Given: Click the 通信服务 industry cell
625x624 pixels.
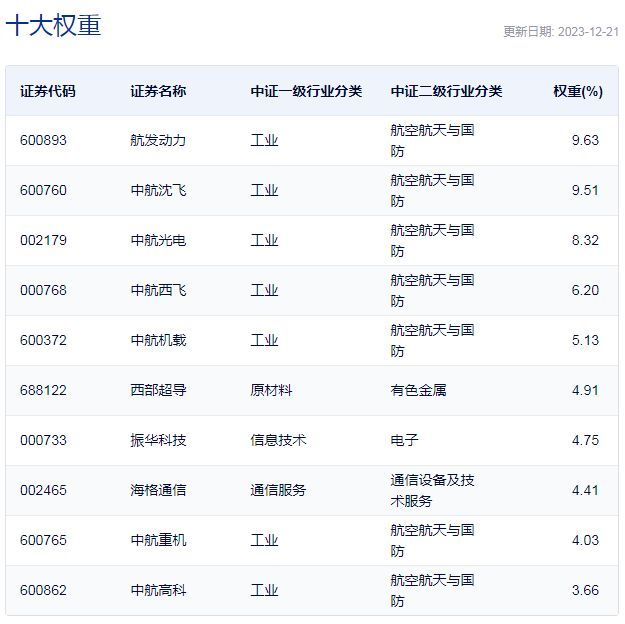Looking at the screenshot, I should click(x=278, y=490).
